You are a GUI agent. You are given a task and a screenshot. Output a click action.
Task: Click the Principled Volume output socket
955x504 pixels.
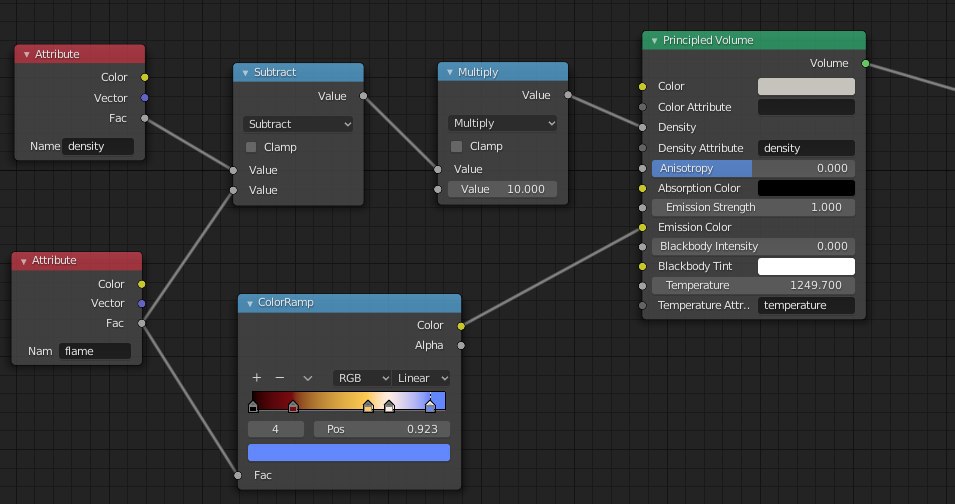(x=865, y=63)
